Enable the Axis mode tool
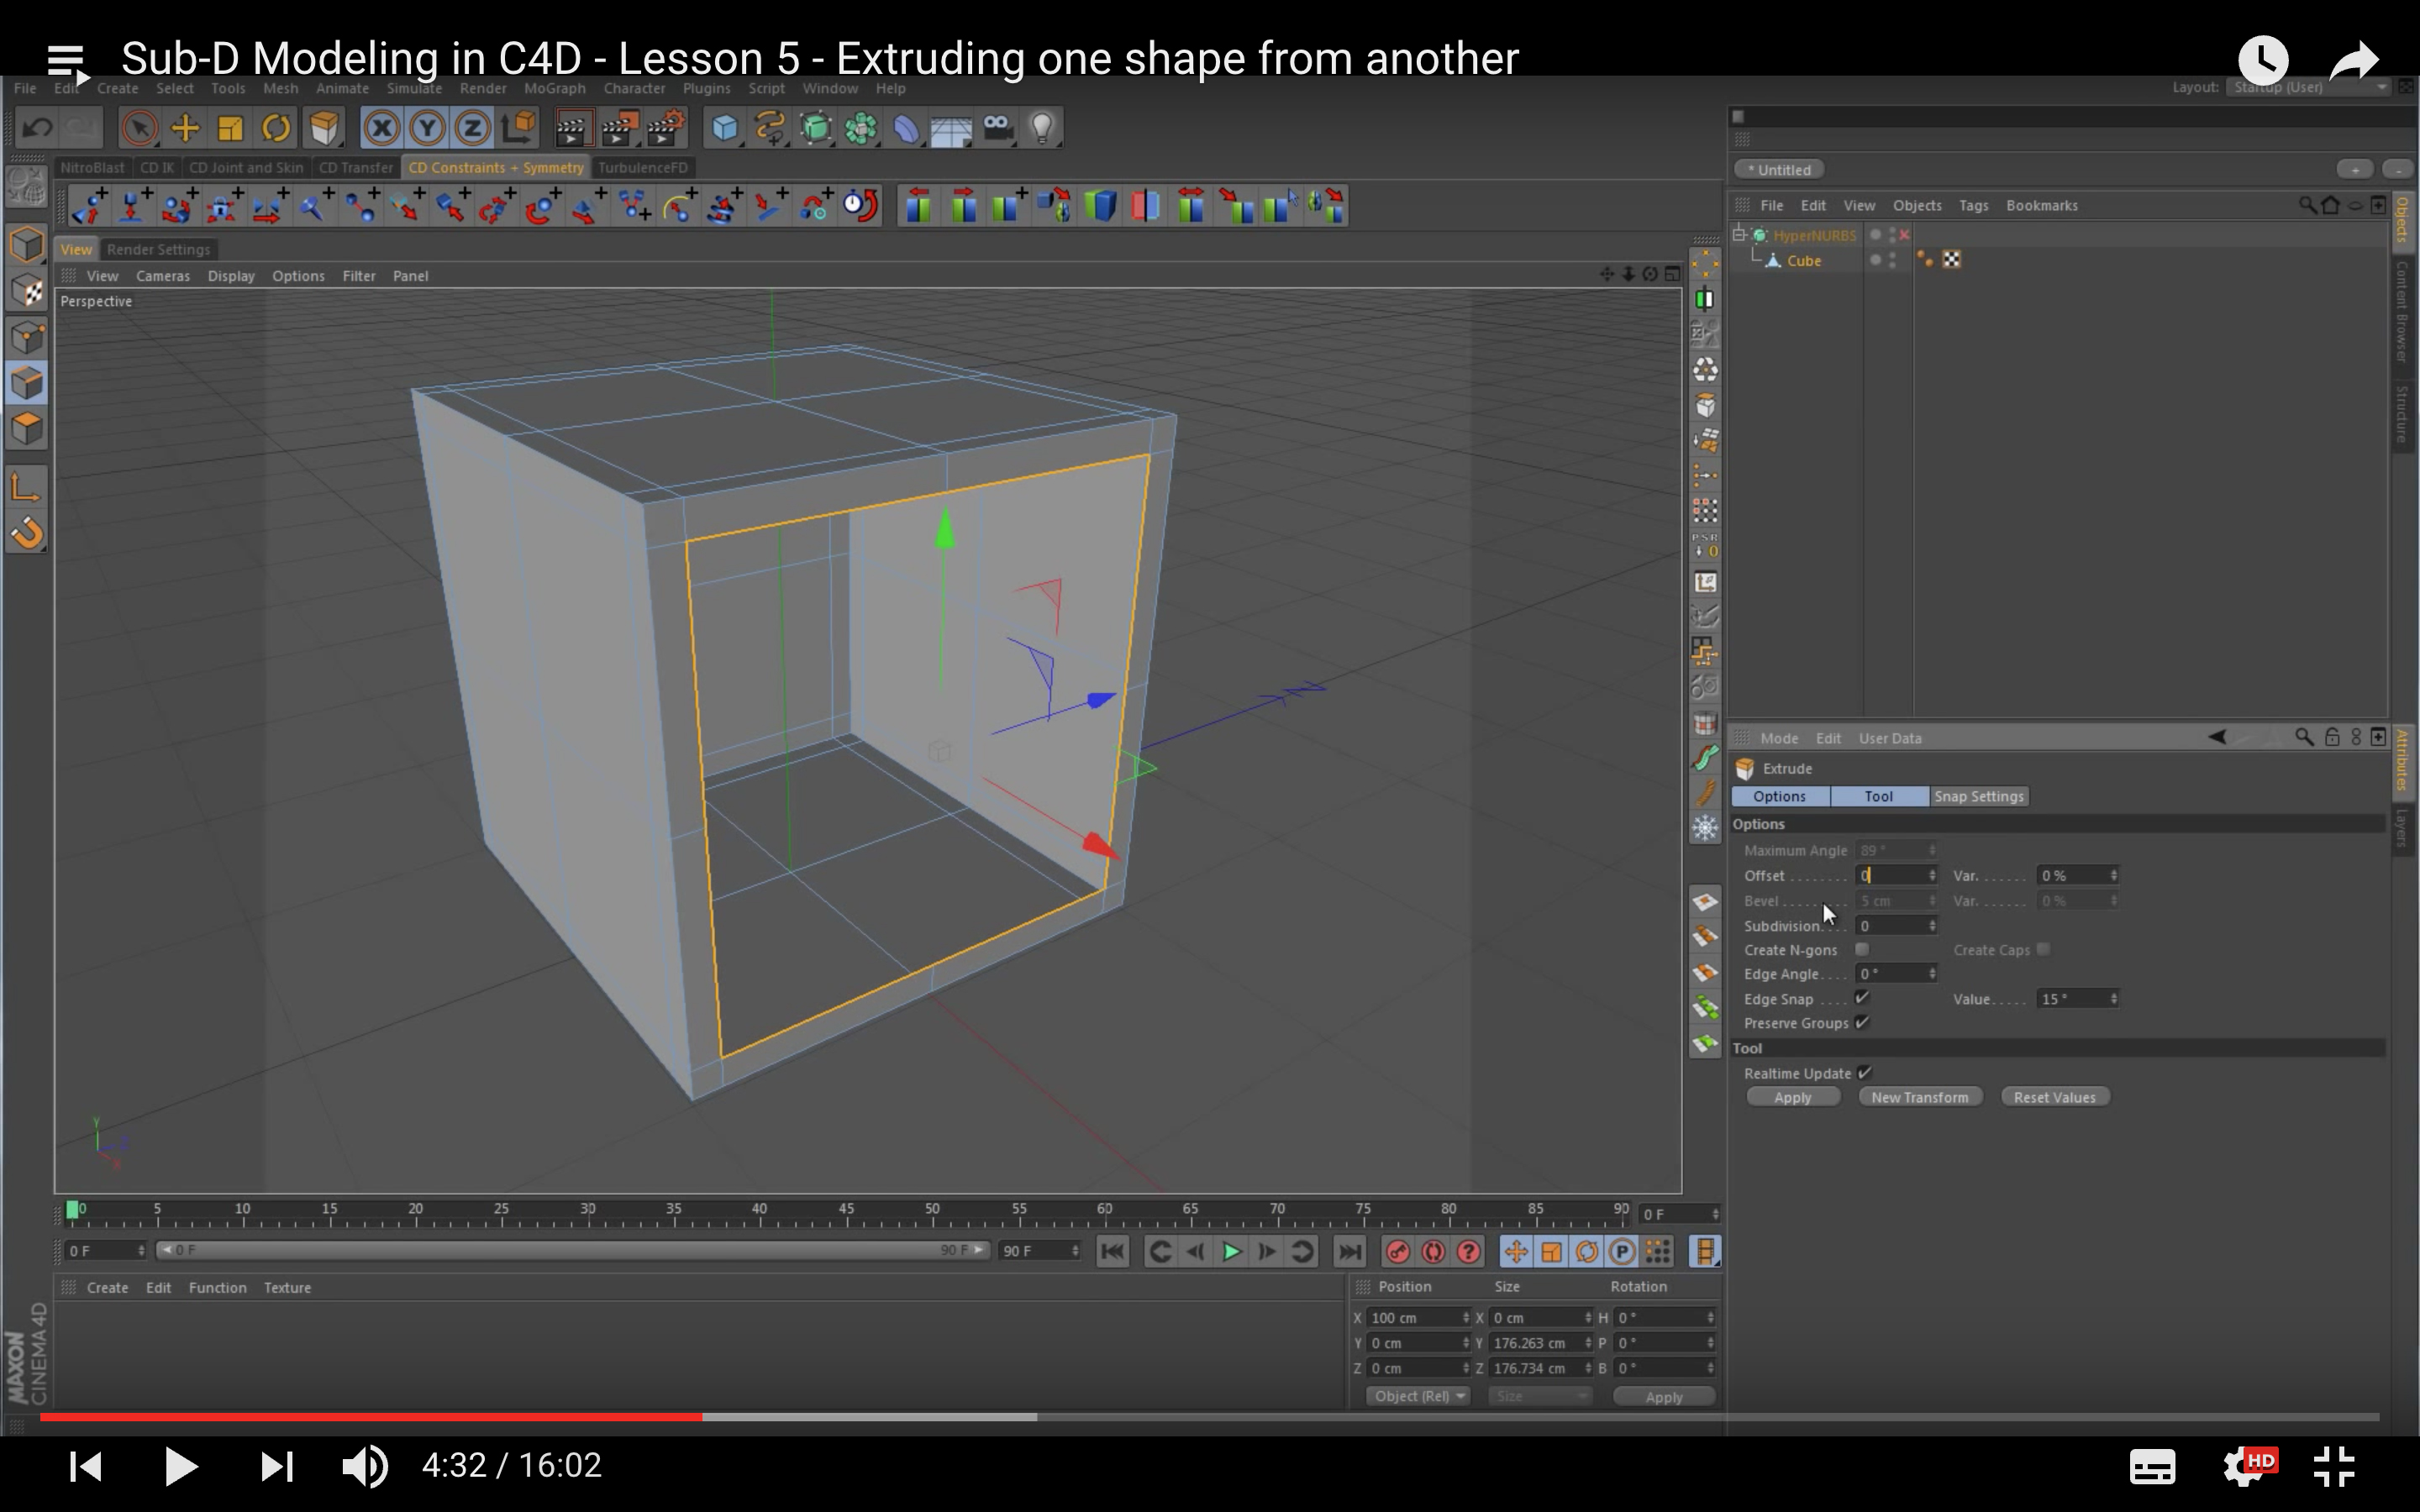The height and width of the screenshot is (1512, 2420). 26,488
